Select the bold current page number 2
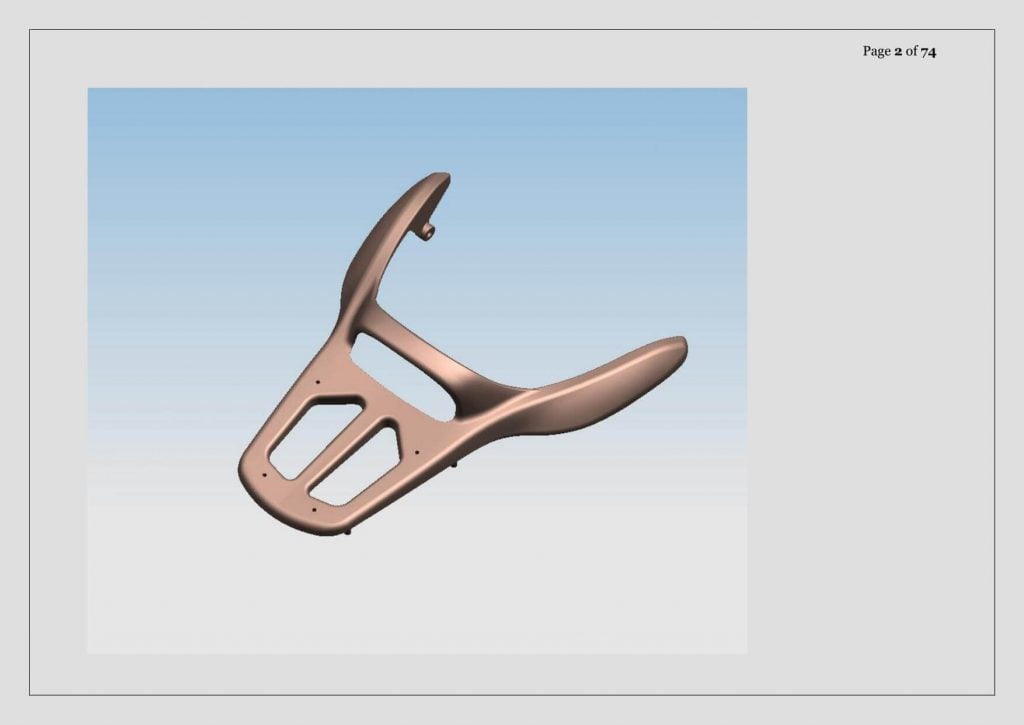The width and height of the screenshot is (1024, 725). (x=898, y=52)
